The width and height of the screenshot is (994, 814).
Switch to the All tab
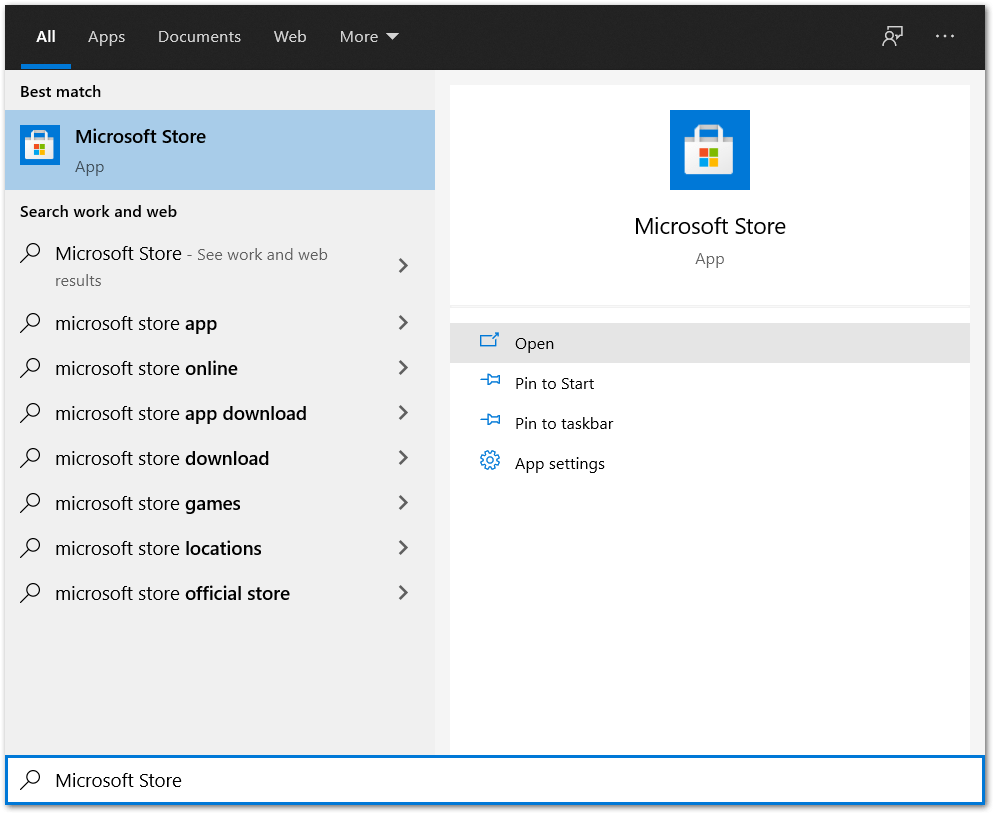click(x=46, y=37)
